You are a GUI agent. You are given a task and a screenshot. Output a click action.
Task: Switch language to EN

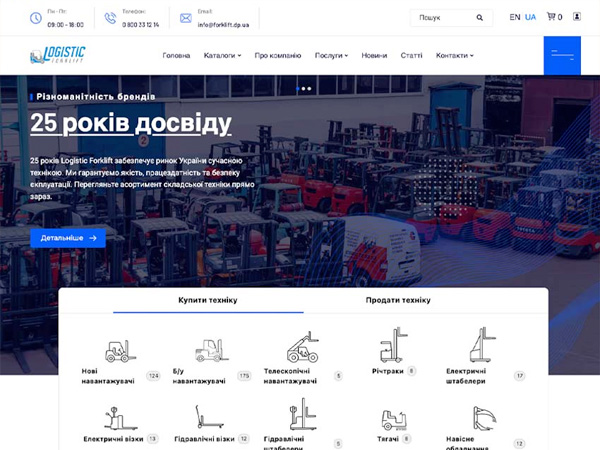[x=514, y=17]
